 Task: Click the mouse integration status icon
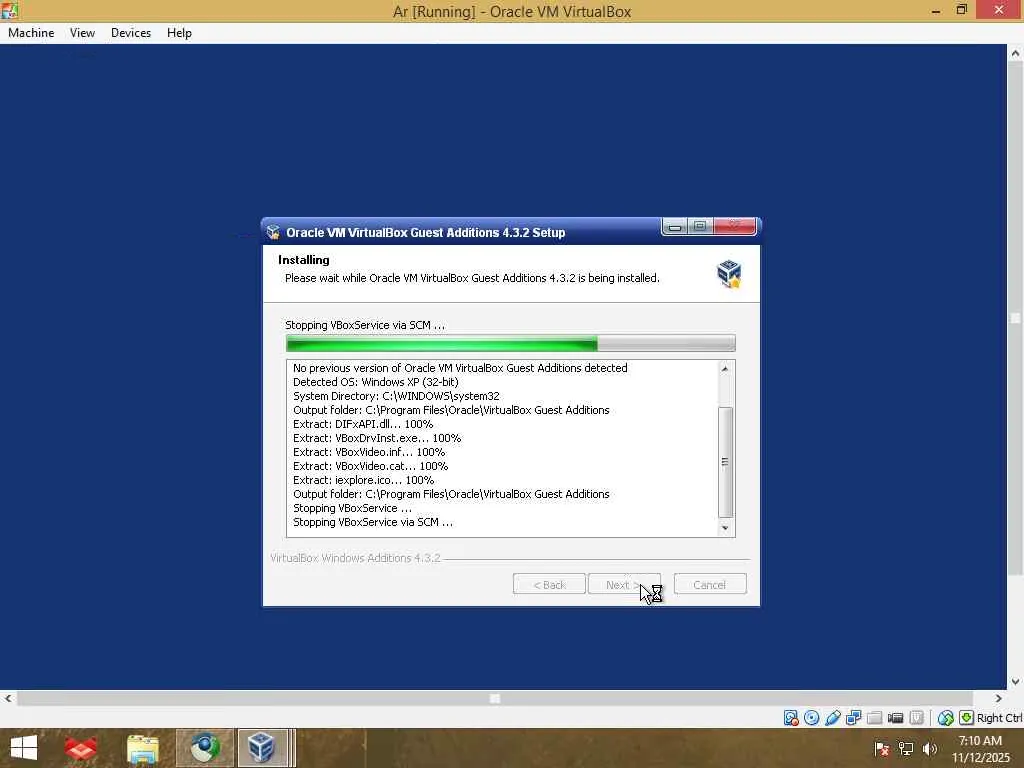pyautogui.click(x=946, y=718)
